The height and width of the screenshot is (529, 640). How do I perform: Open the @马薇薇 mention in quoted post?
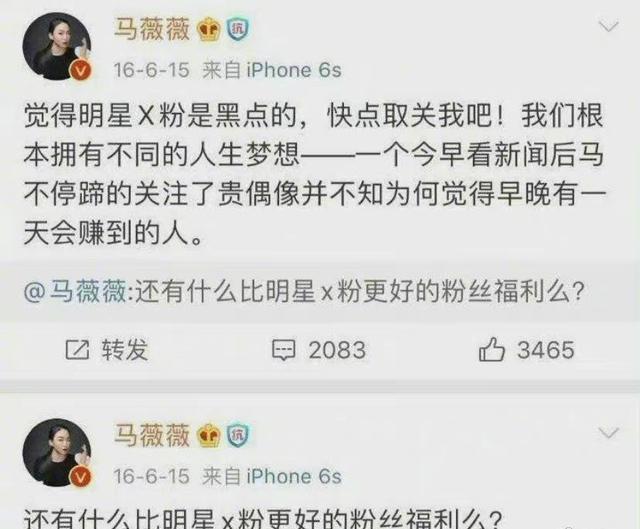coord(75,292)
